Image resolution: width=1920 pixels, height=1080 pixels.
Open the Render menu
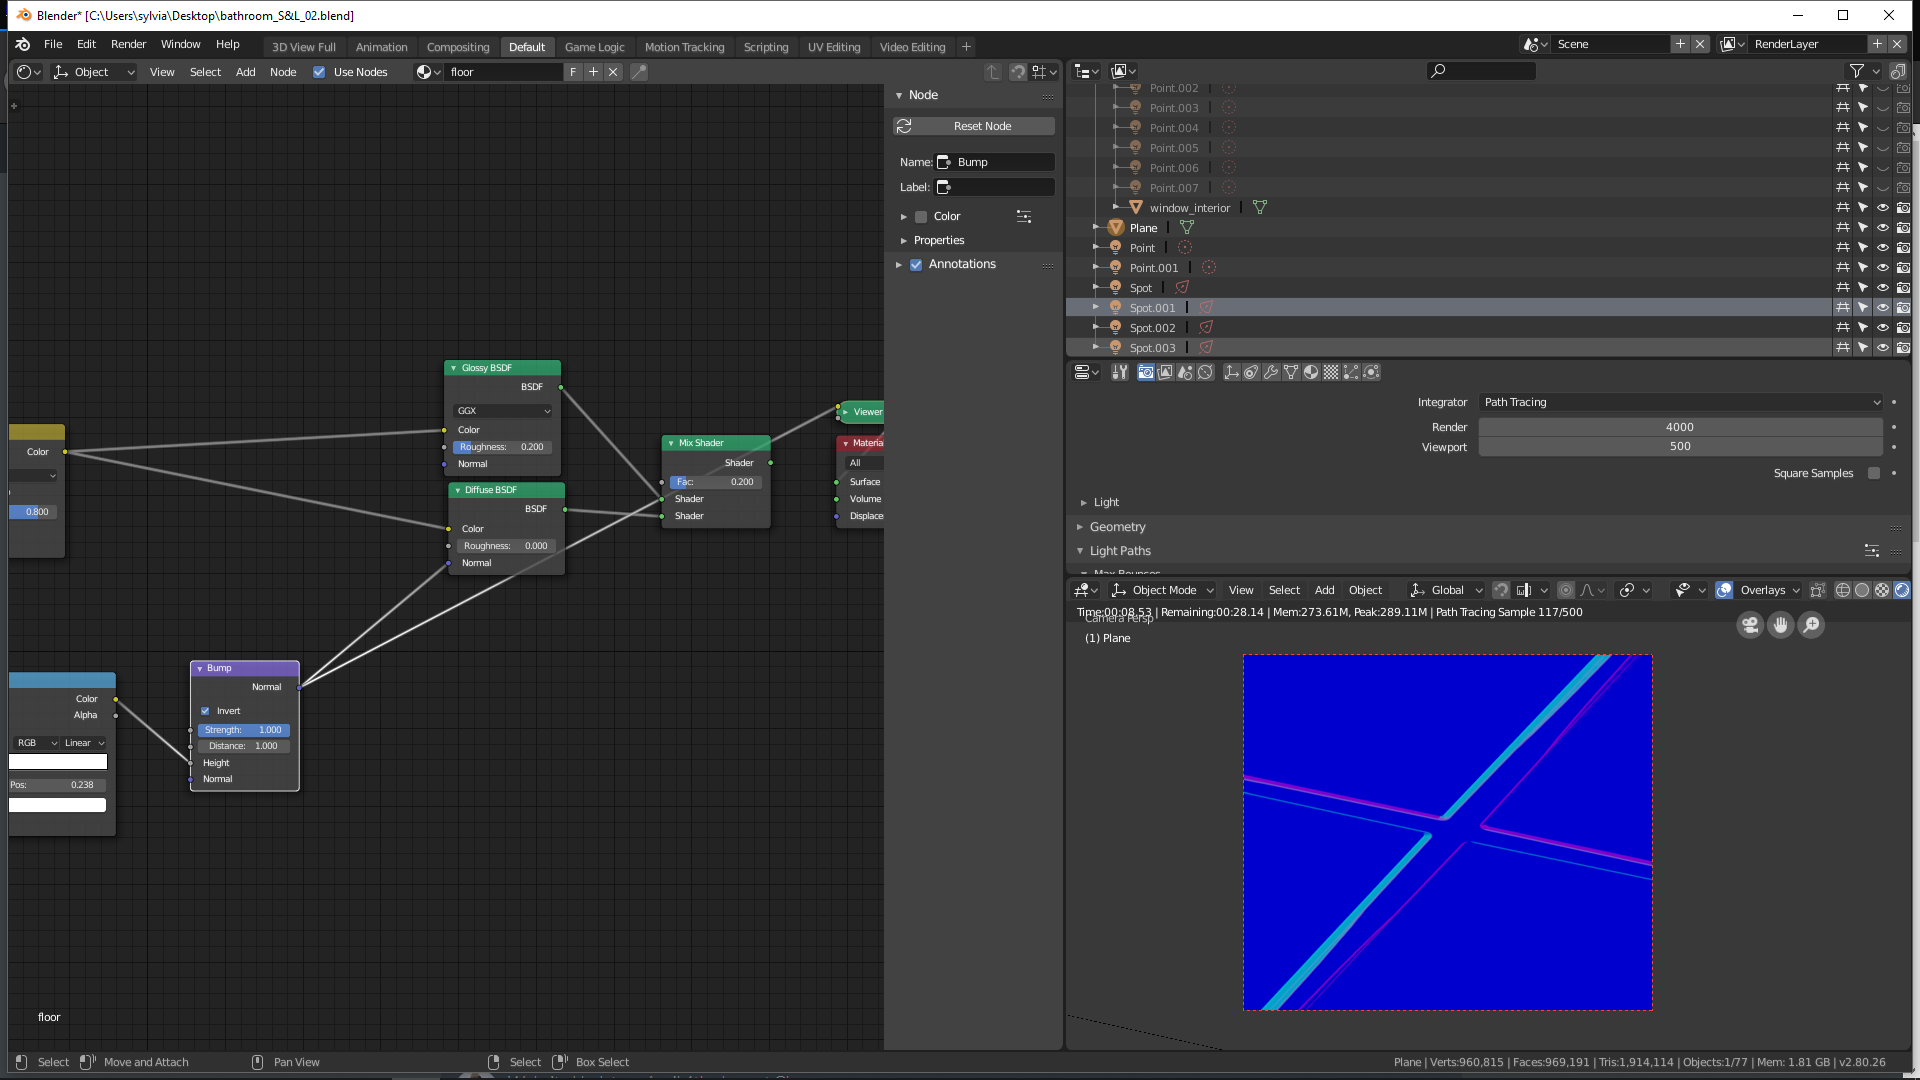(x=128, y=44)
